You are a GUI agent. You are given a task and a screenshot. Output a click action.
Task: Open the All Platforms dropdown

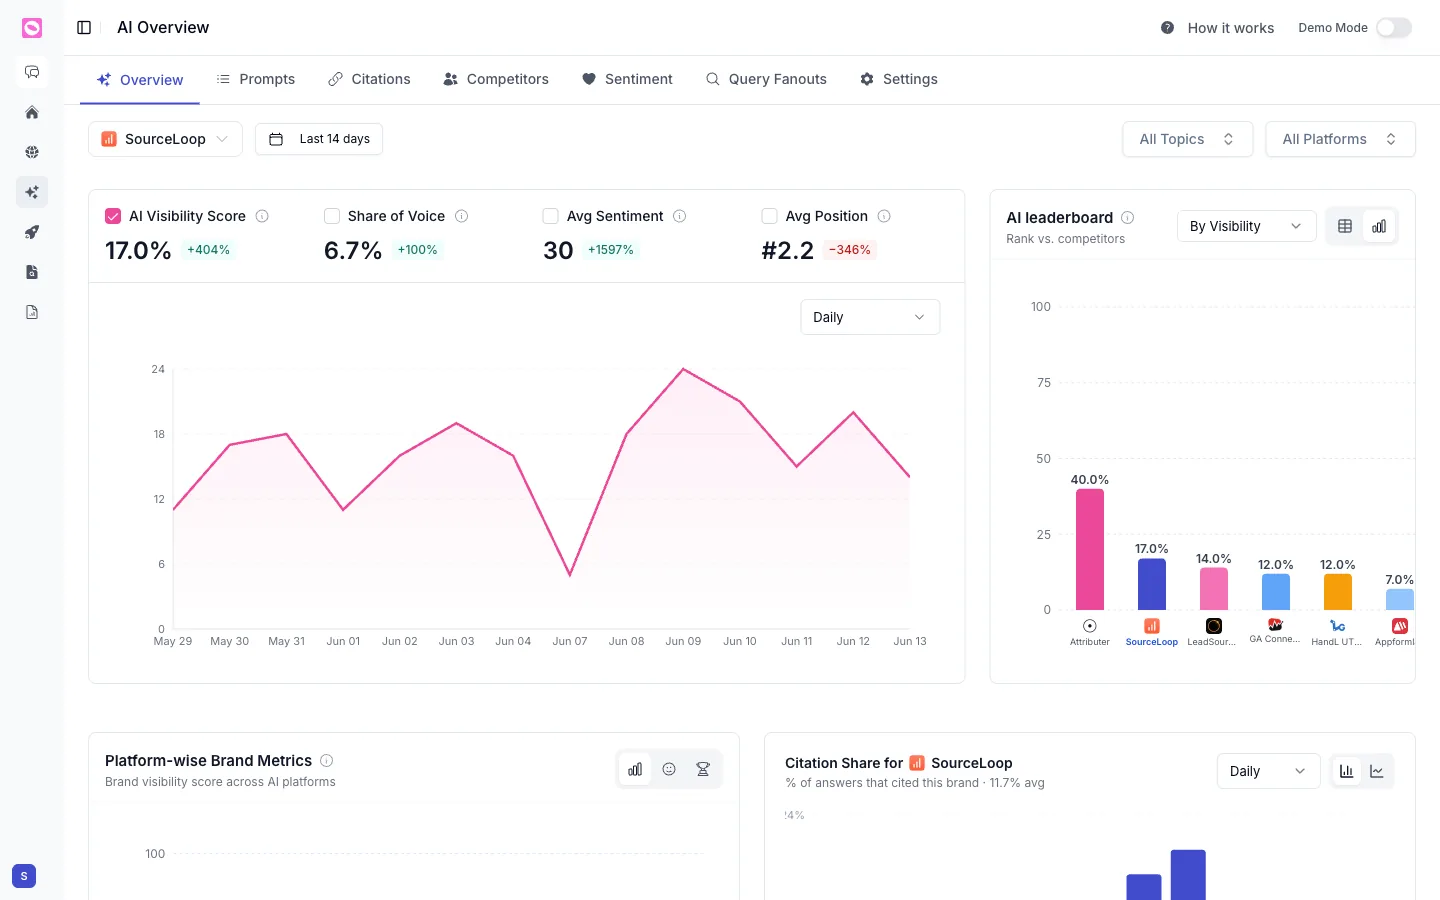pos(1340,139)
